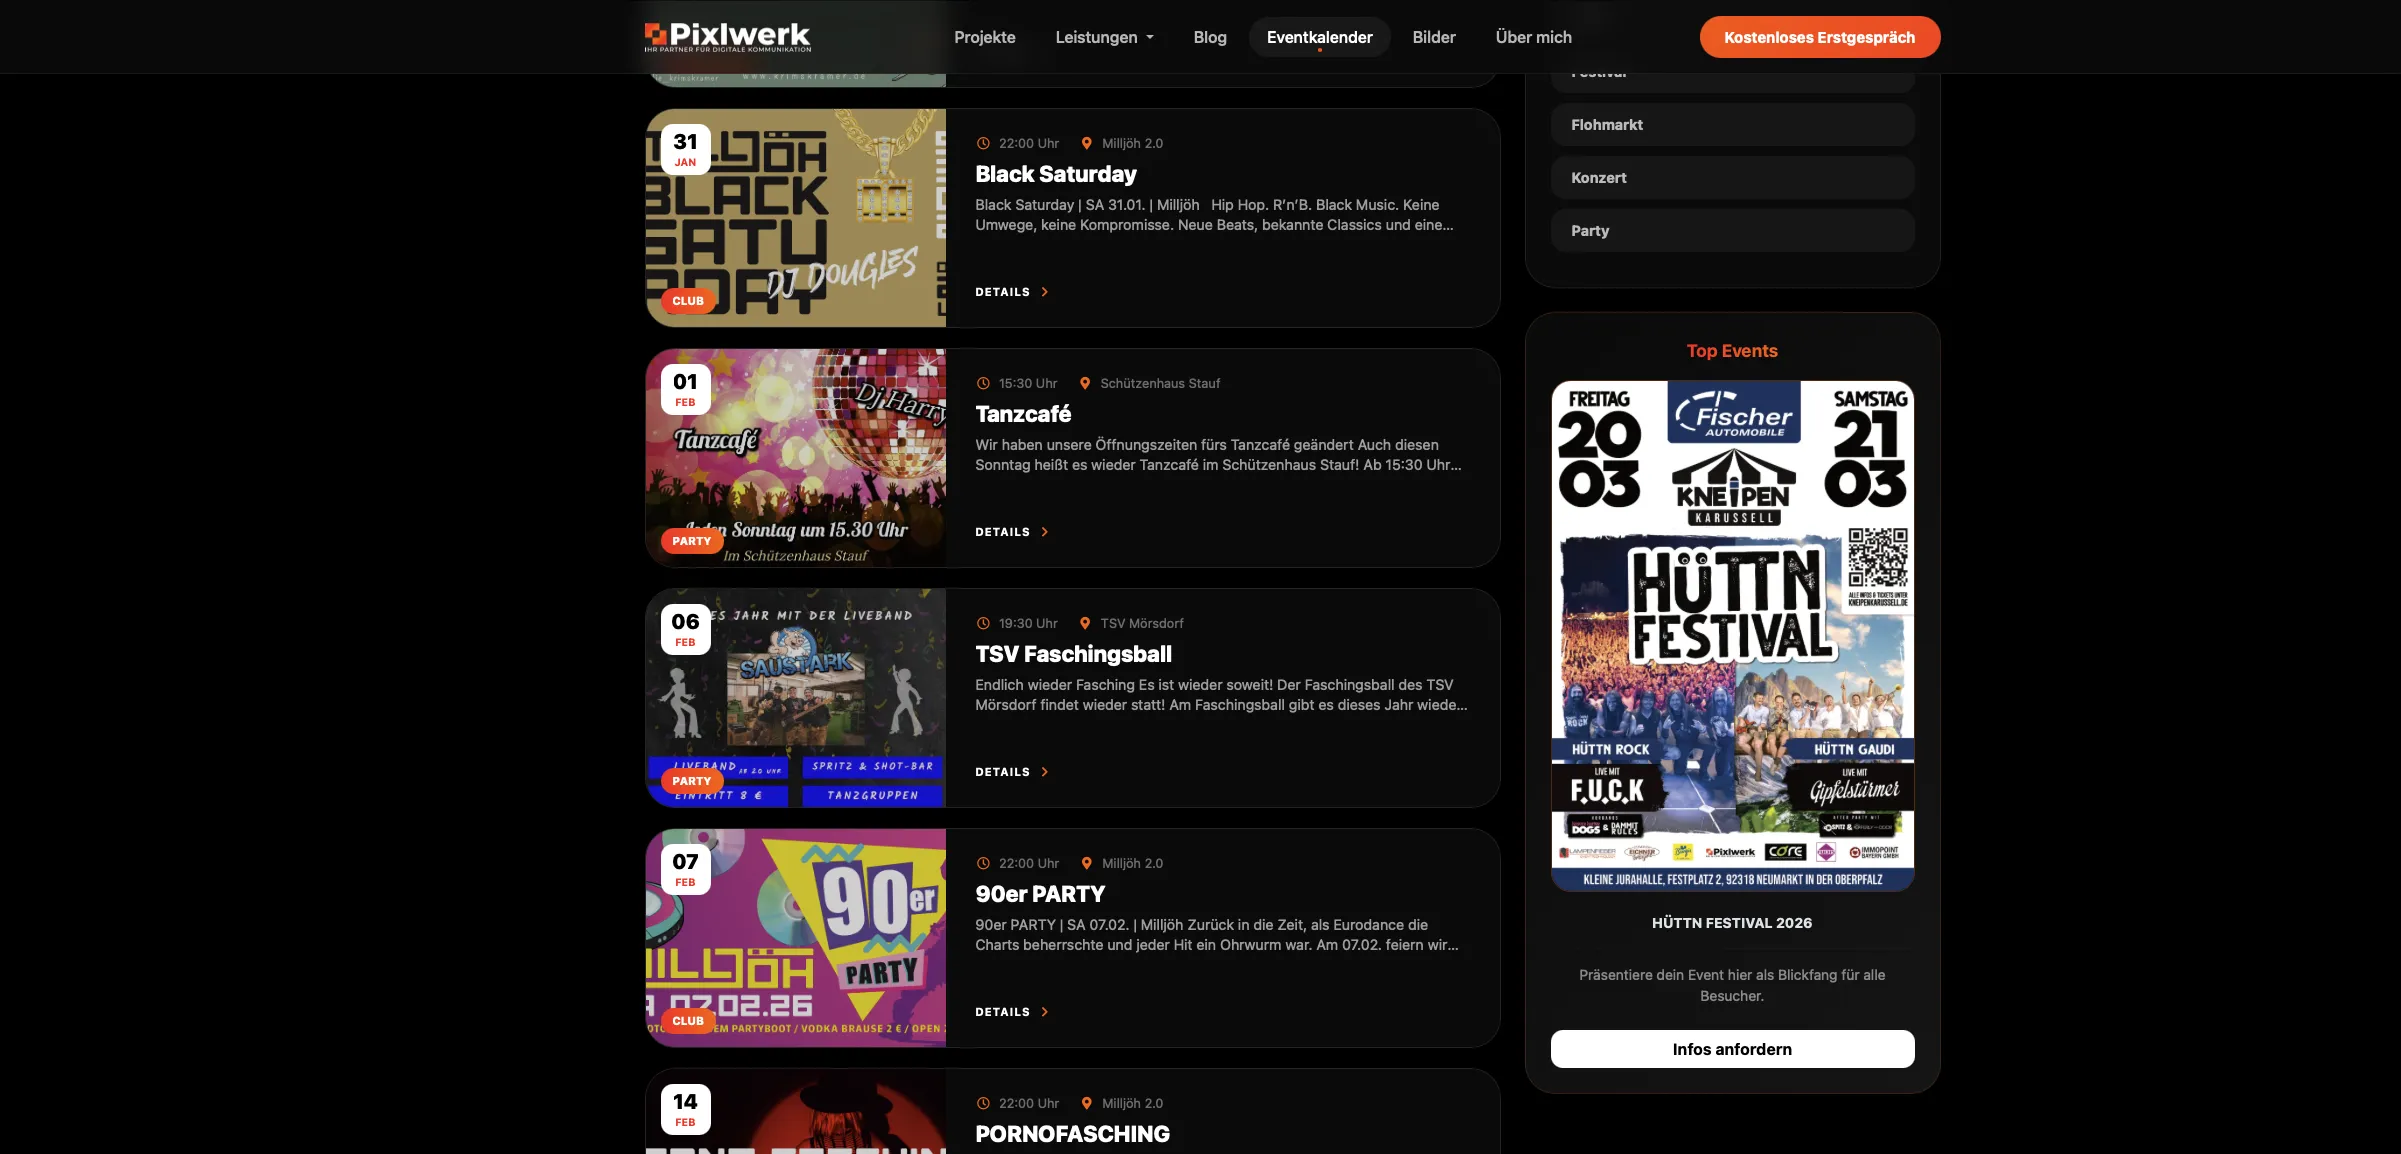This screenshot has height=1154, width=2401.
Task: Click clock icon on Black Saturday event
Action: click(983, 143)
